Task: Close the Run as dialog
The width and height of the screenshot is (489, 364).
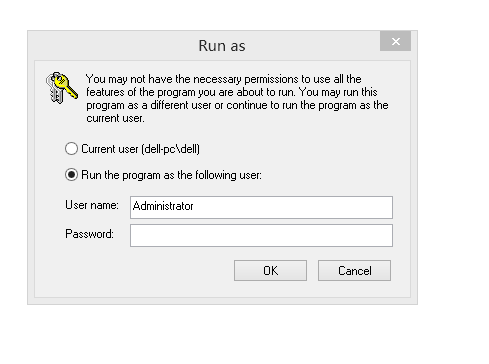Action: pyautogui.click(x=395, y=41)
